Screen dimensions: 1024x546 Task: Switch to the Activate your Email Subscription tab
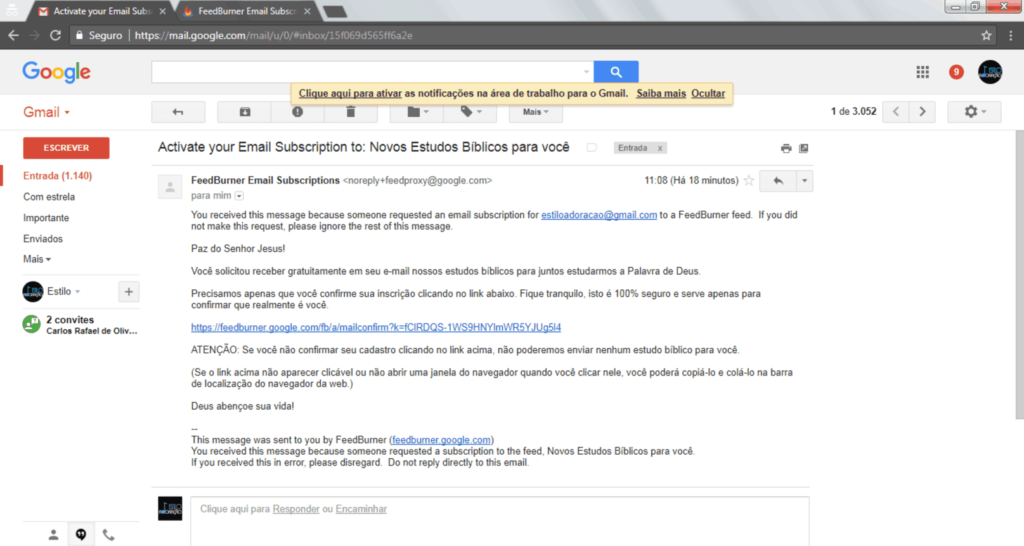click(98, 11)
